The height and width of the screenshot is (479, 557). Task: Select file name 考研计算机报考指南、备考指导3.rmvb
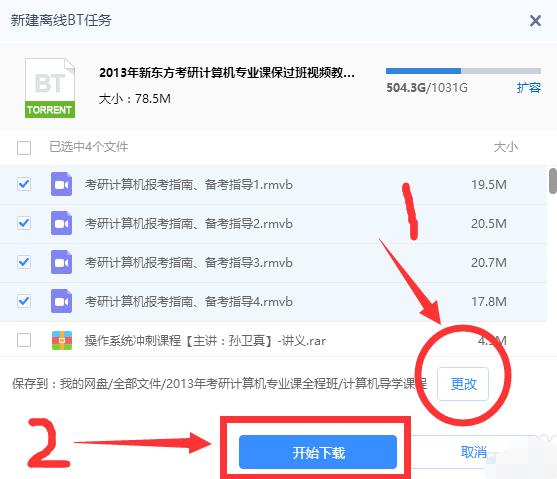189,263
